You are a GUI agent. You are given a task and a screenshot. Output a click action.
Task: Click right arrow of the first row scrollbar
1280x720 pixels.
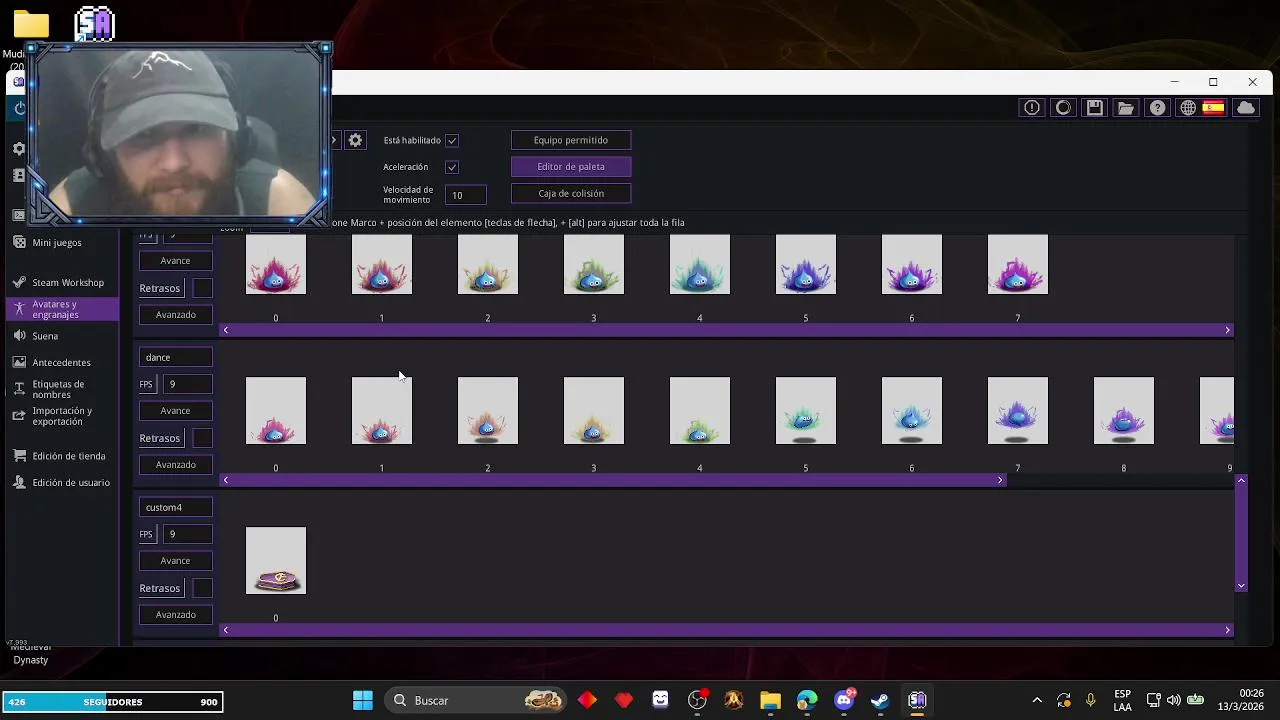click(x=1227, y=330)
